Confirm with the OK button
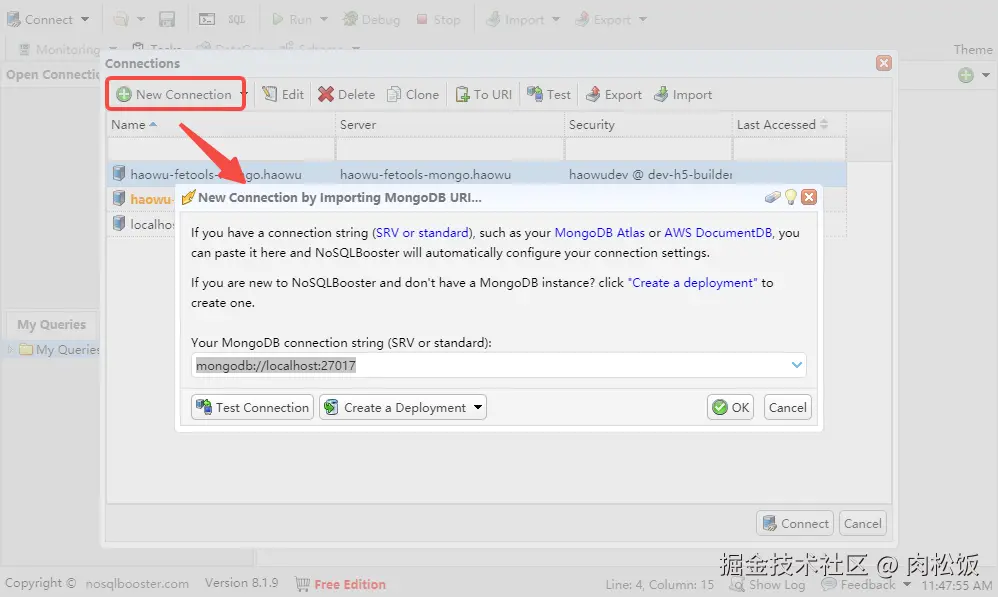Viewport: 998px width, 597px height. coord(730,407)
